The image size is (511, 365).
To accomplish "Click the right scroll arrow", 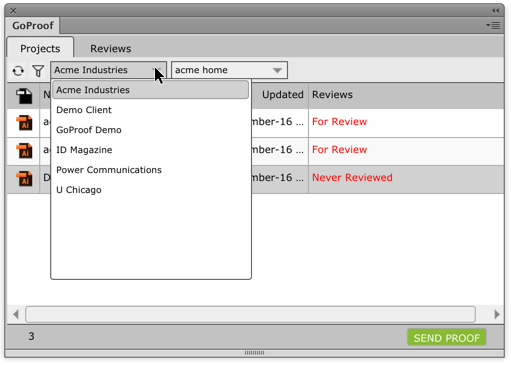I will coord(497,314).
